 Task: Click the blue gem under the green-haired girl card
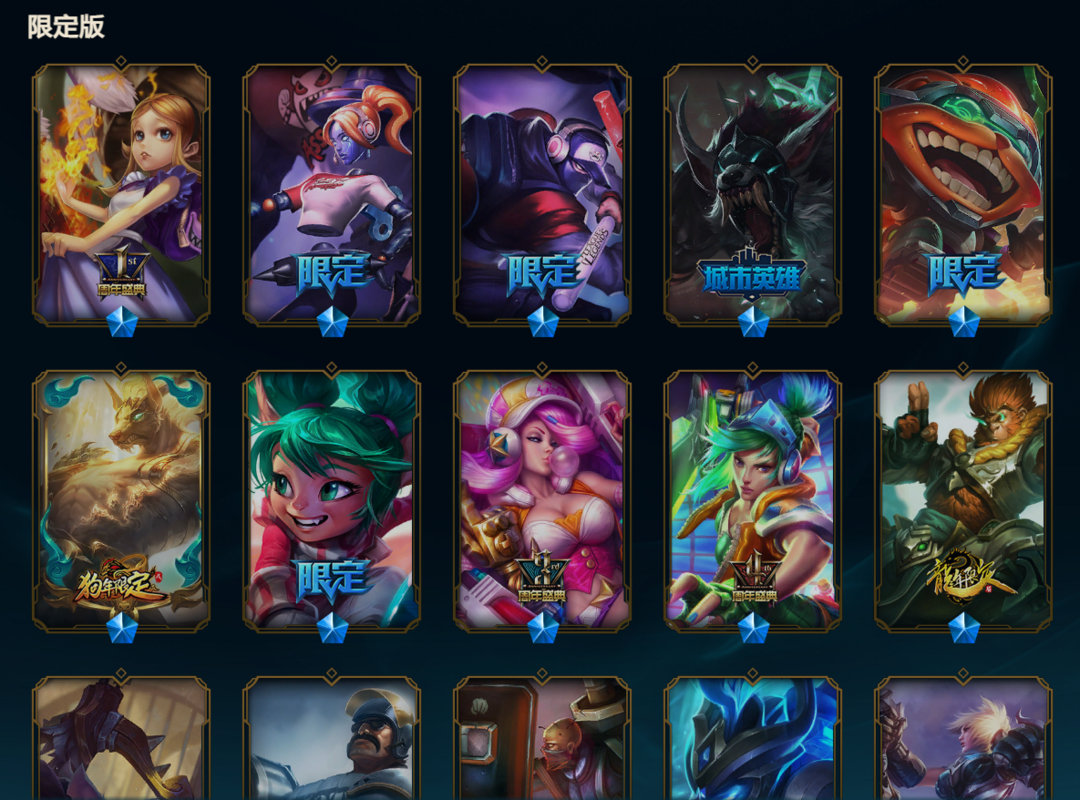pos(332,628)
